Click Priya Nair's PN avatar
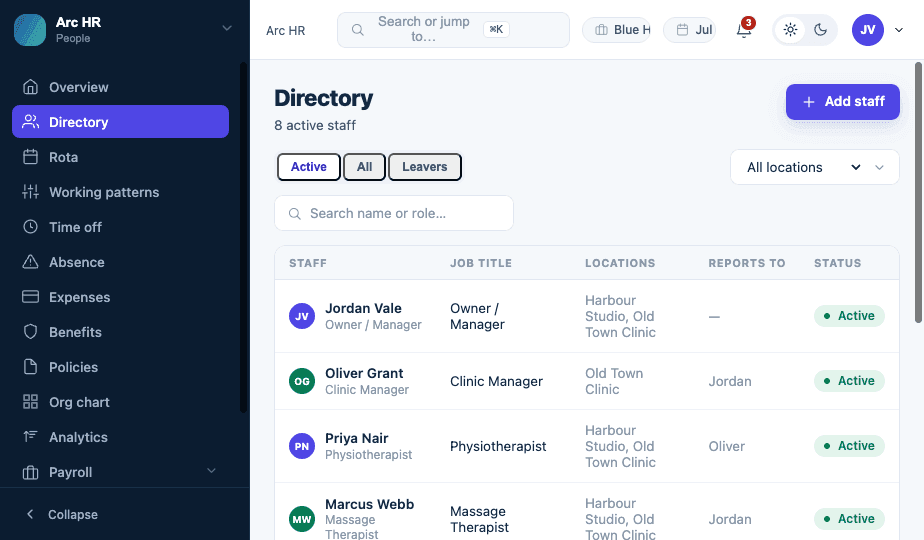Image resolution: width=924 pixels, height=540 pixels. (x=302, y=446)
